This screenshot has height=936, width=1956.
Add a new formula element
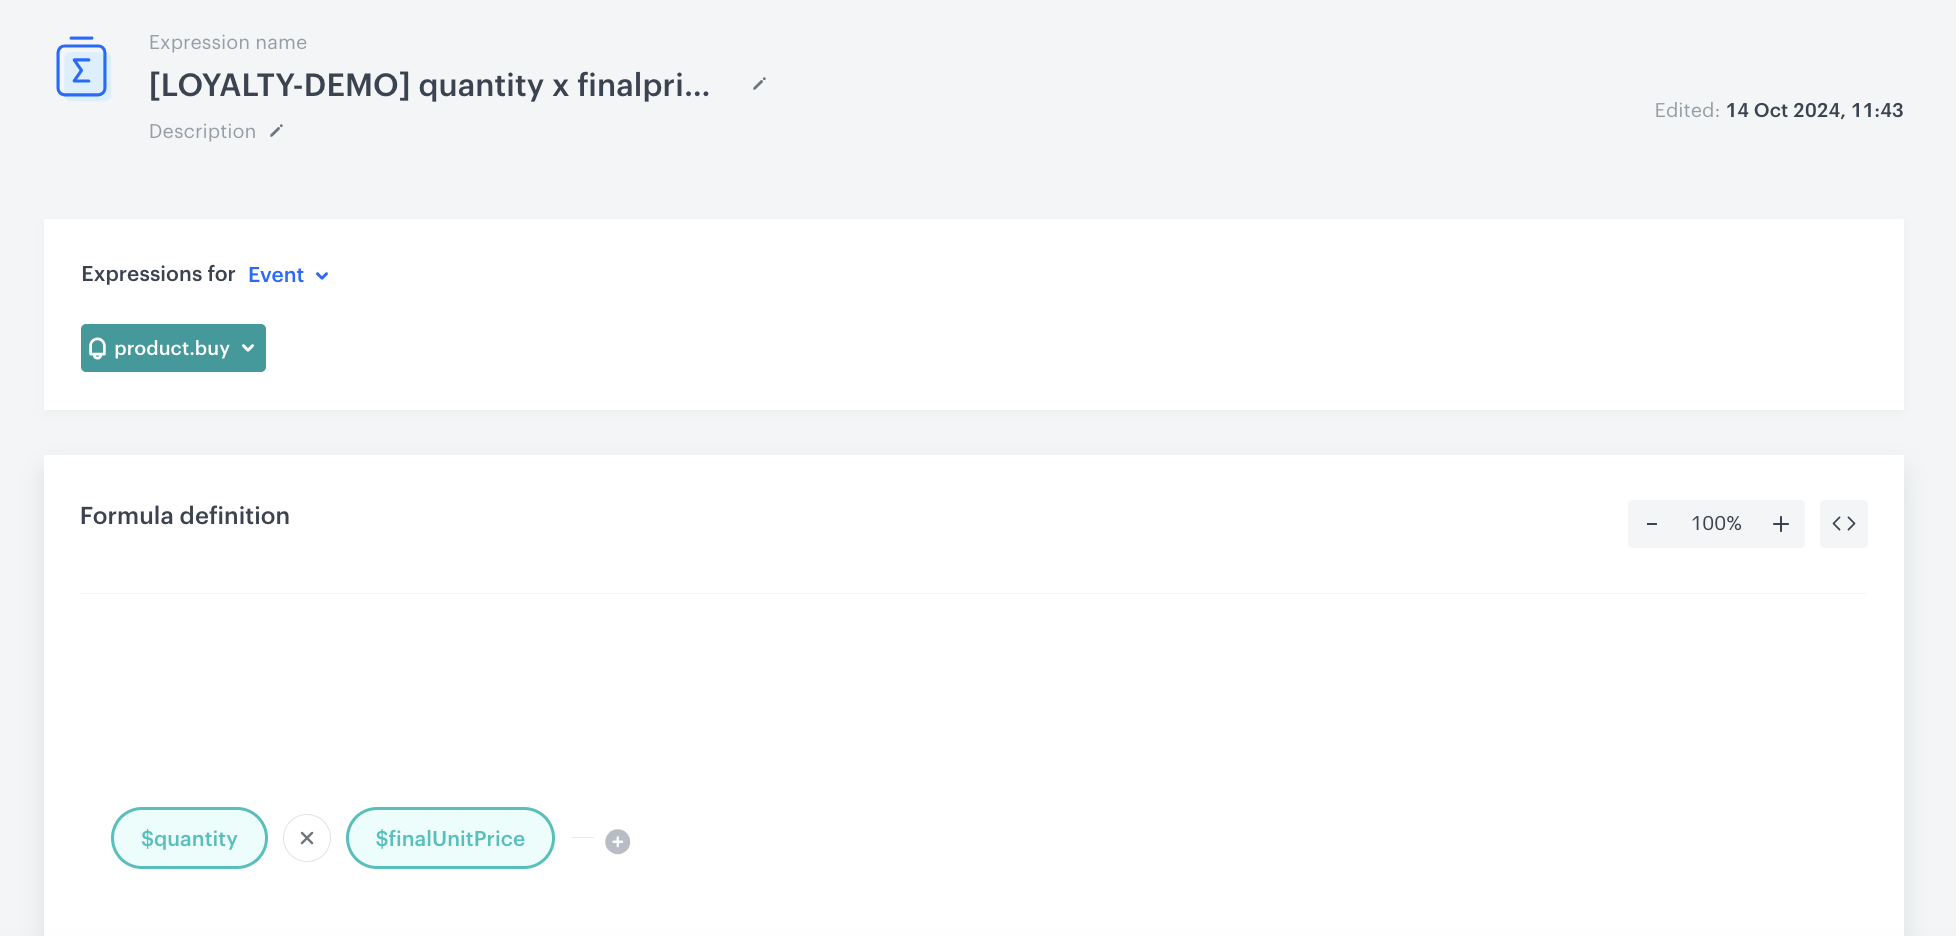(618, 842)
